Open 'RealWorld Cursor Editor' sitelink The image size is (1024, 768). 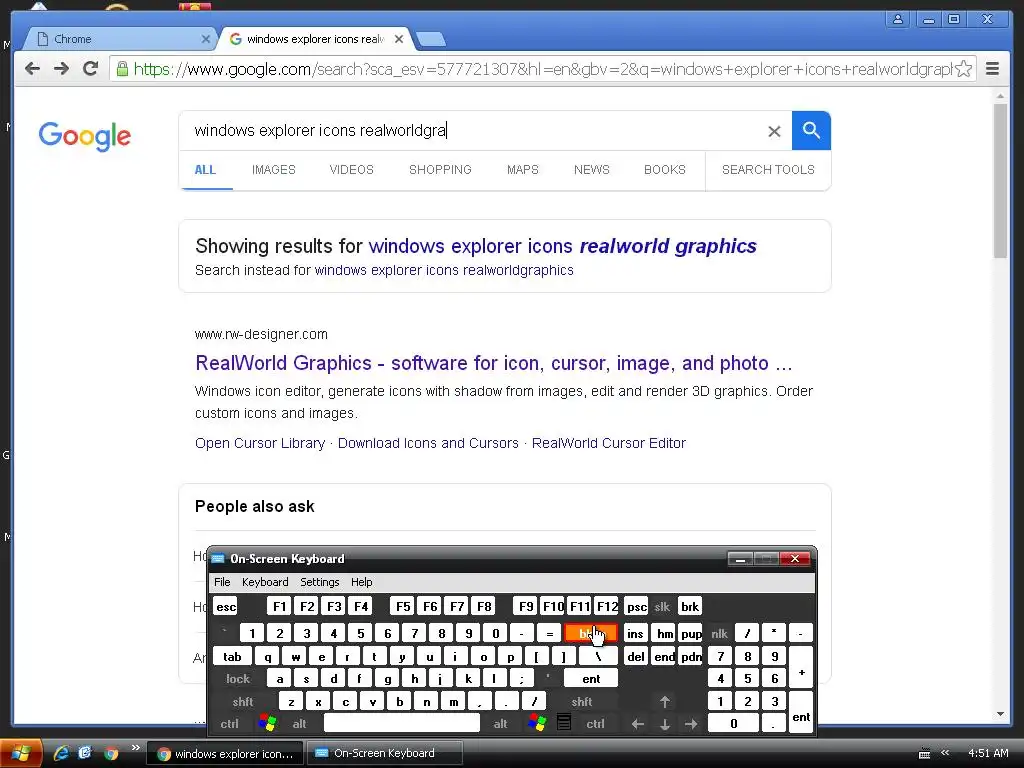pos(609,443)
